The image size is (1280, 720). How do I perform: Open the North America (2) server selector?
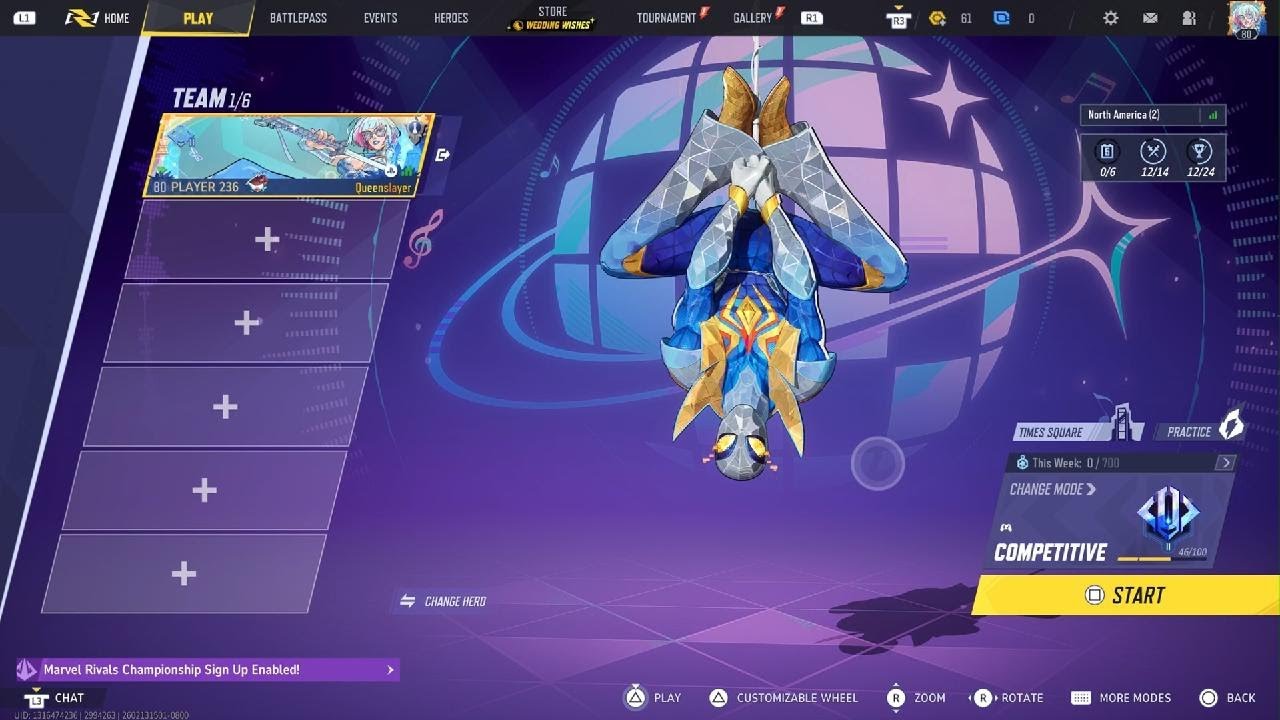1152,115
